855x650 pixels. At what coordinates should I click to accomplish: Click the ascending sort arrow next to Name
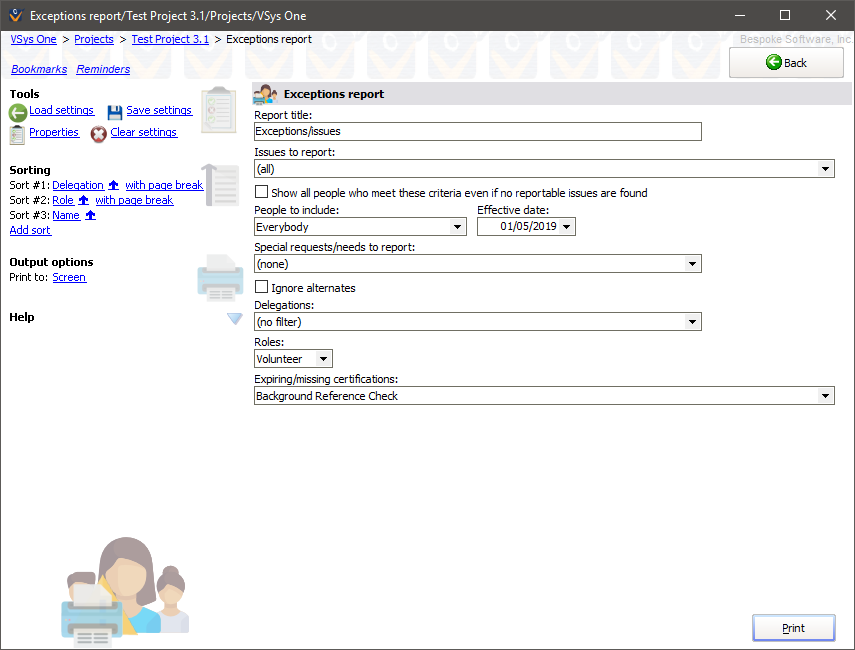[90, 214]
